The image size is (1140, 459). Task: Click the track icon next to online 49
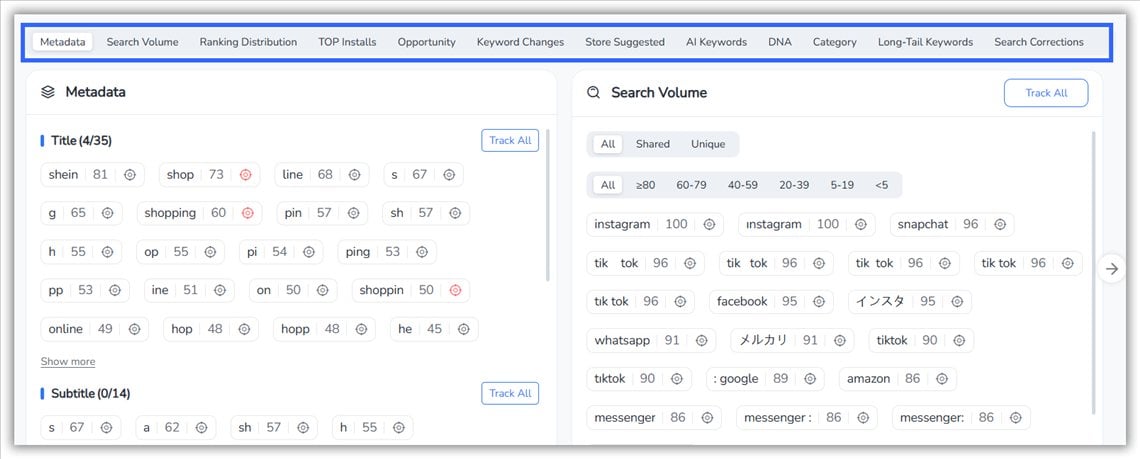(134, 329)
